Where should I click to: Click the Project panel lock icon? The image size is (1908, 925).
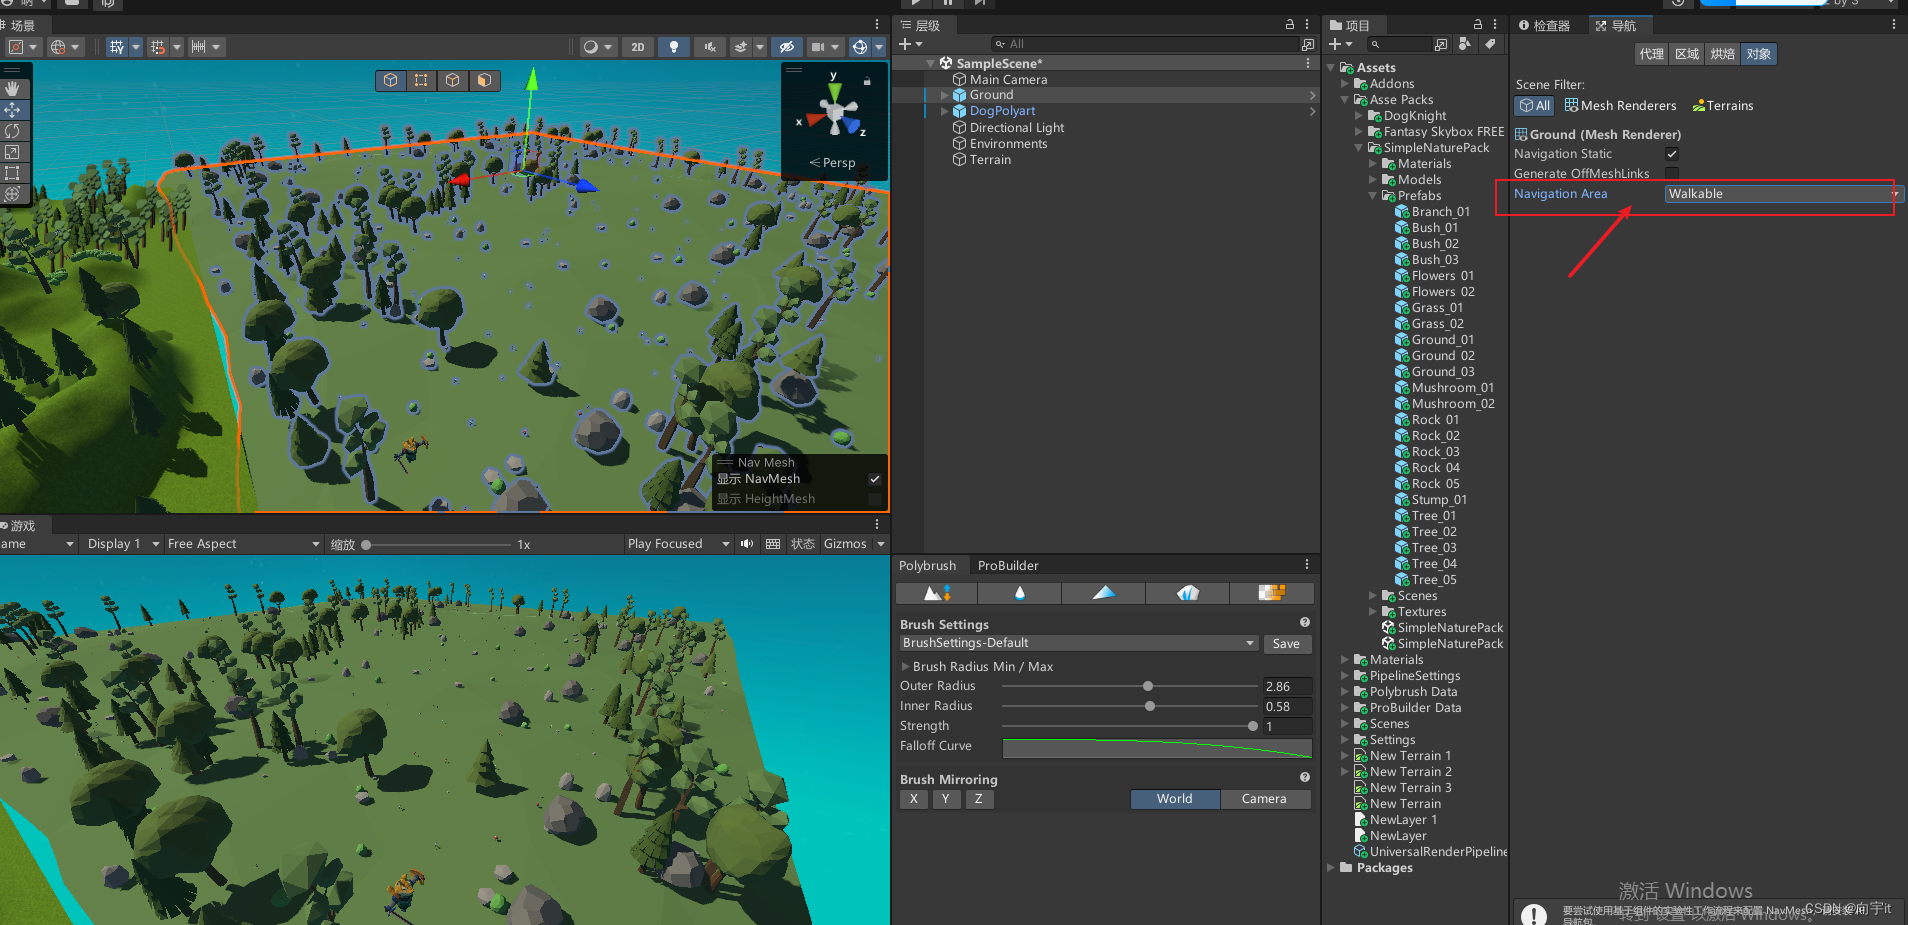click(x=1478, y=24)
